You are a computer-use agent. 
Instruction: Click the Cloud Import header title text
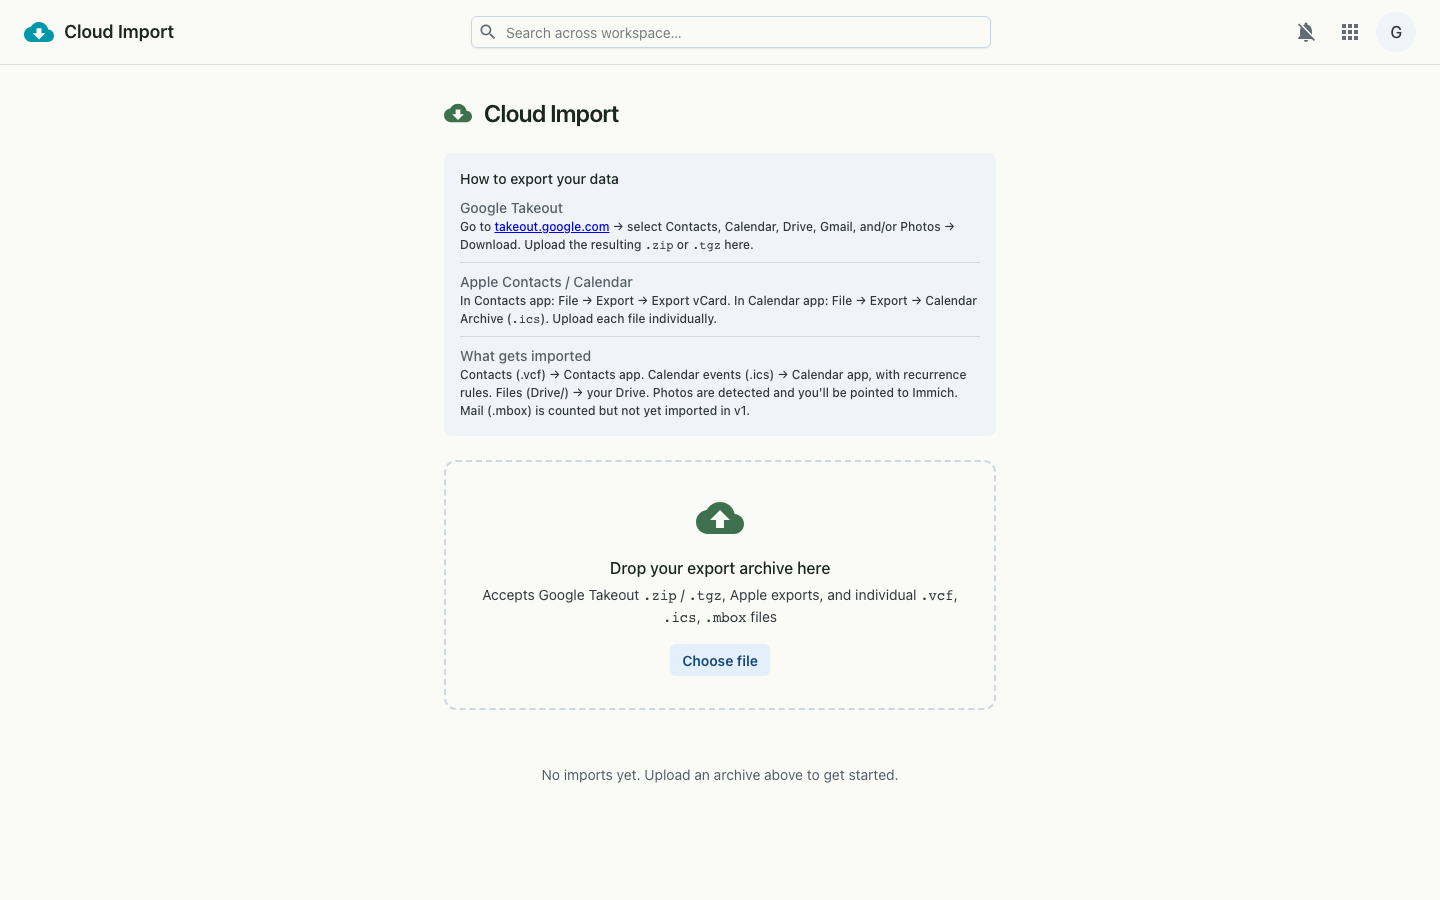coord(119,32)
